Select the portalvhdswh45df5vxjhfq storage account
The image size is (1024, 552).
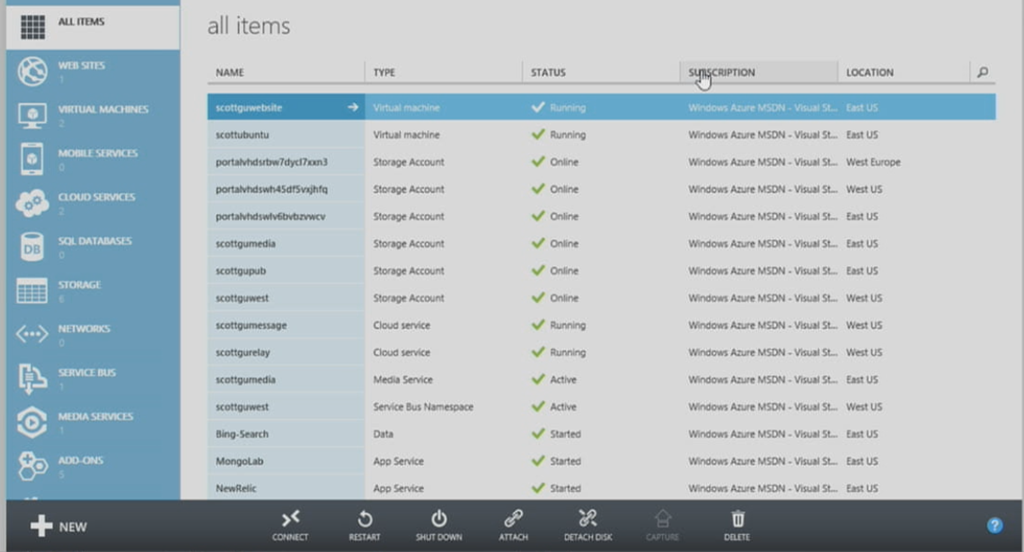272,189
